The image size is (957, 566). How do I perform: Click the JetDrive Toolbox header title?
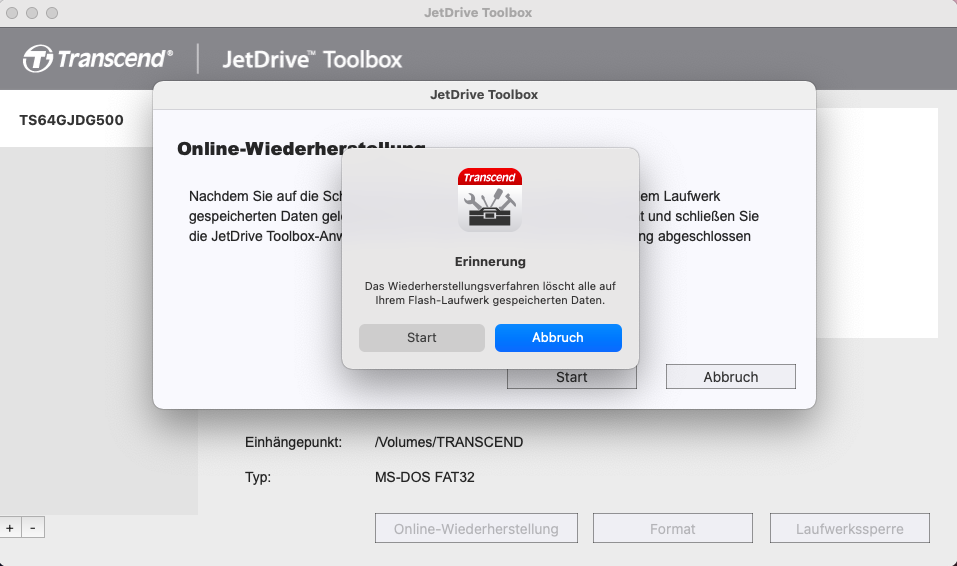(312, 59)
